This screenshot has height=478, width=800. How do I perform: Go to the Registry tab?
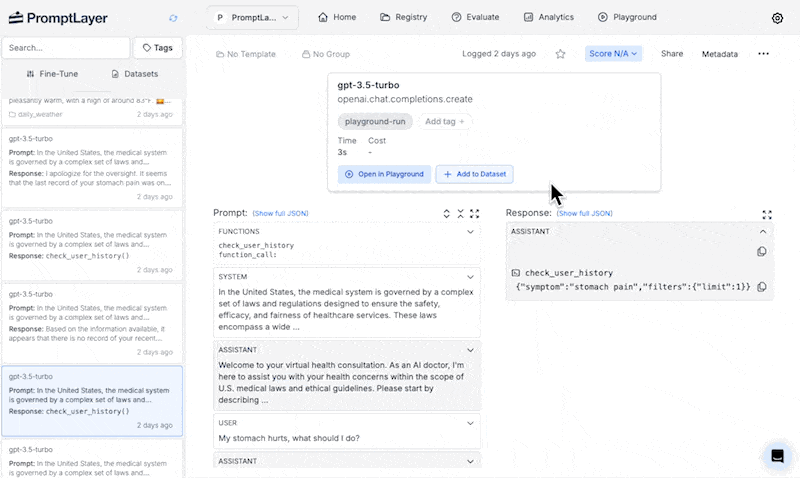(404, 18)
